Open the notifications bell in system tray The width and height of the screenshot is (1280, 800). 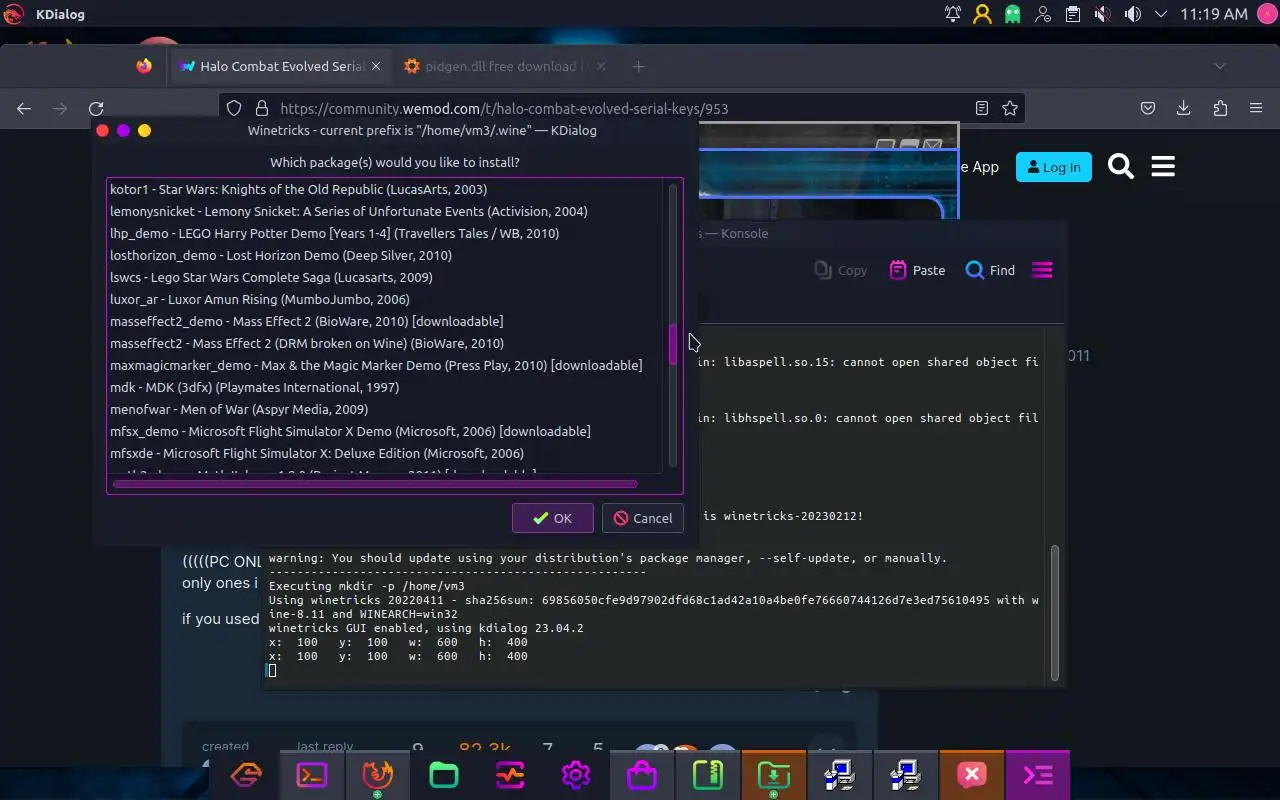(953, 14)
